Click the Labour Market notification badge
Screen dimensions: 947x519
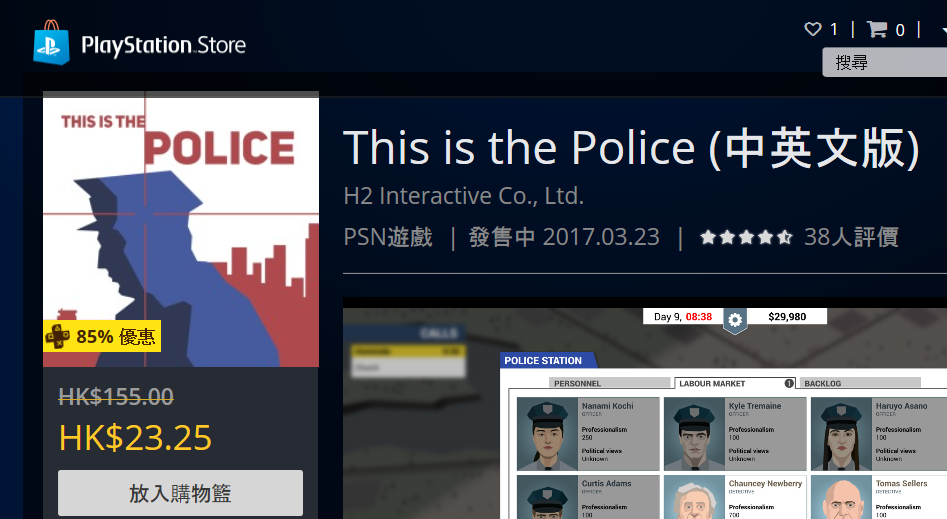pyautogui.click(x=789, y=383)
